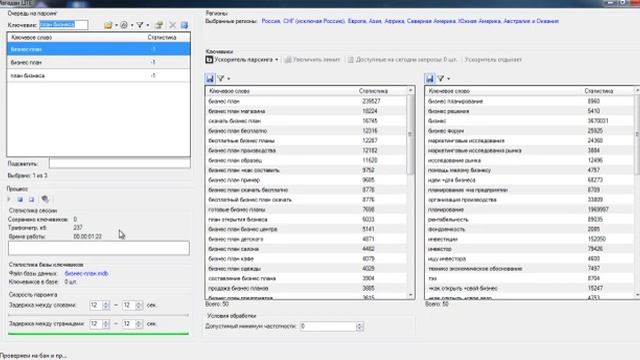Expand the @ icon dropdown arrow
The width and height of the screenshot is (640, 360).
click(x=132, y=25)
